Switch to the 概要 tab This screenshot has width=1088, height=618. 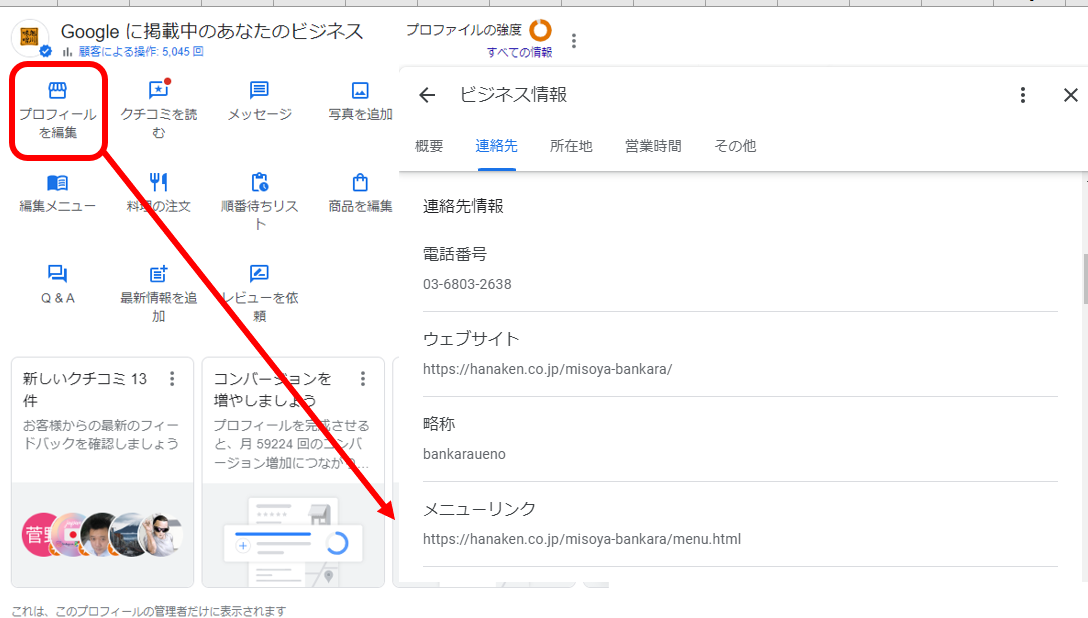tap(429, 146)
